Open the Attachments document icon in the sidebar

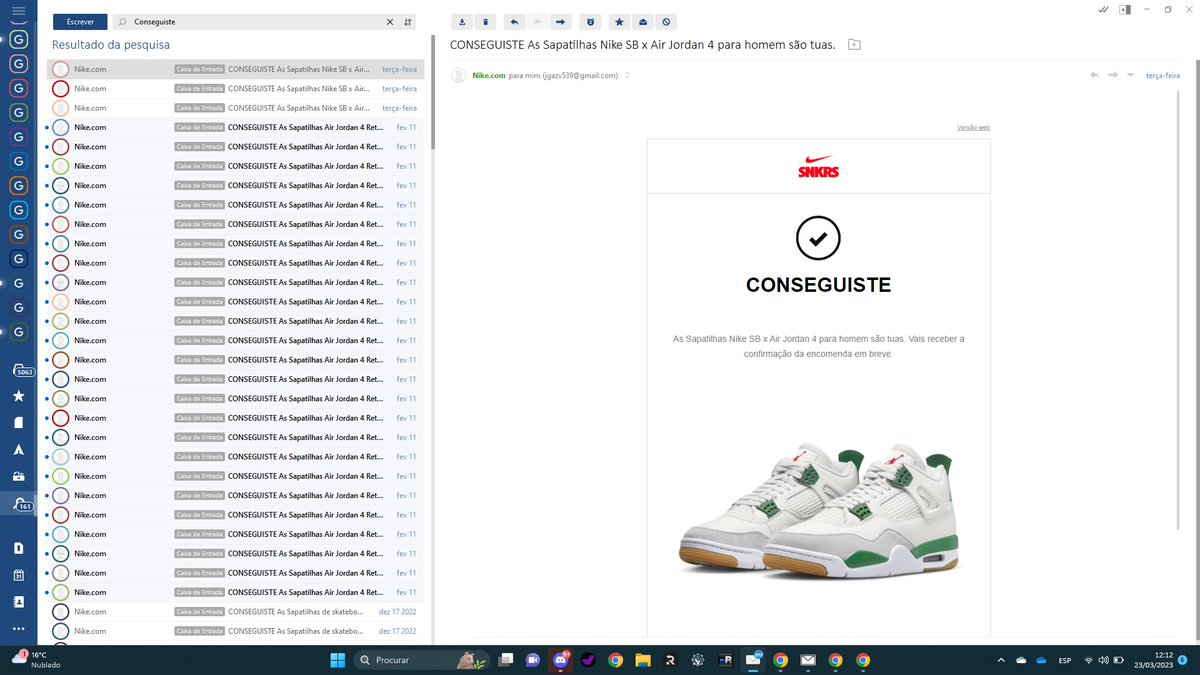(18, 548)
